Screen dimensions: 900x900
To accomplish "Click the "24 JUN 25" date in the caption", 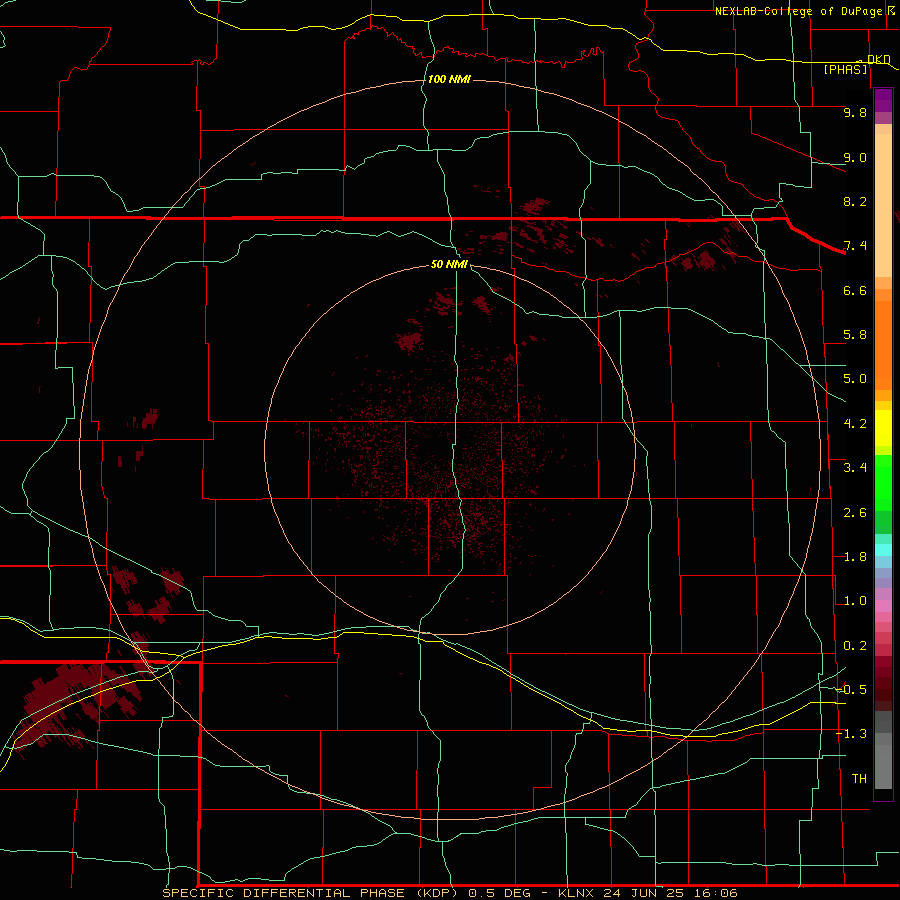I will [645, 893].
